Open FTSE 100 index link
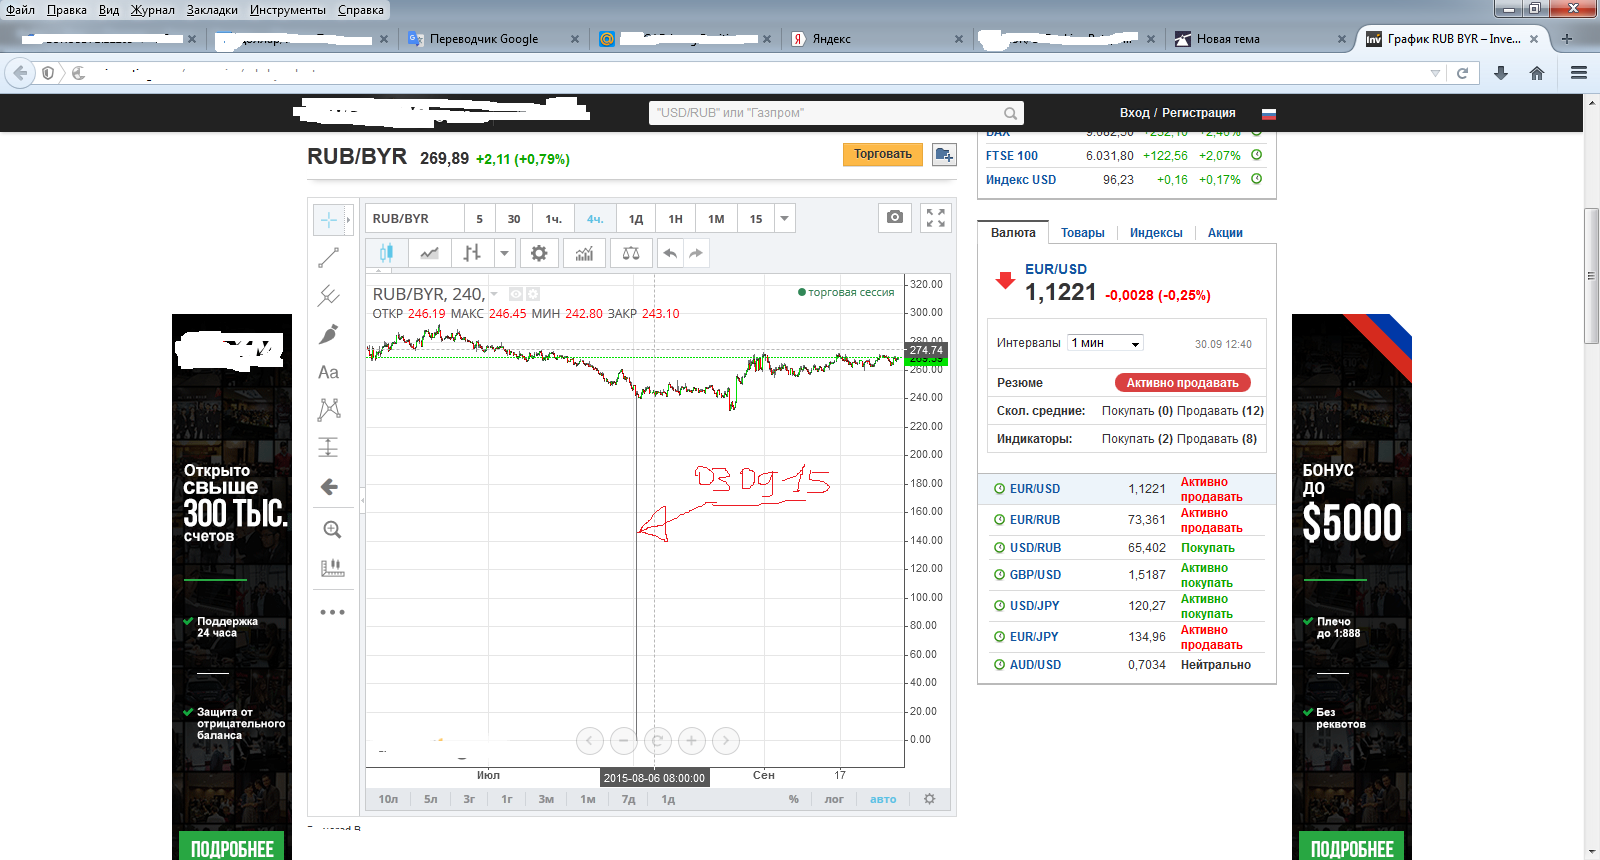This screenshot has height=860, width=1600. coord(1012,156)
